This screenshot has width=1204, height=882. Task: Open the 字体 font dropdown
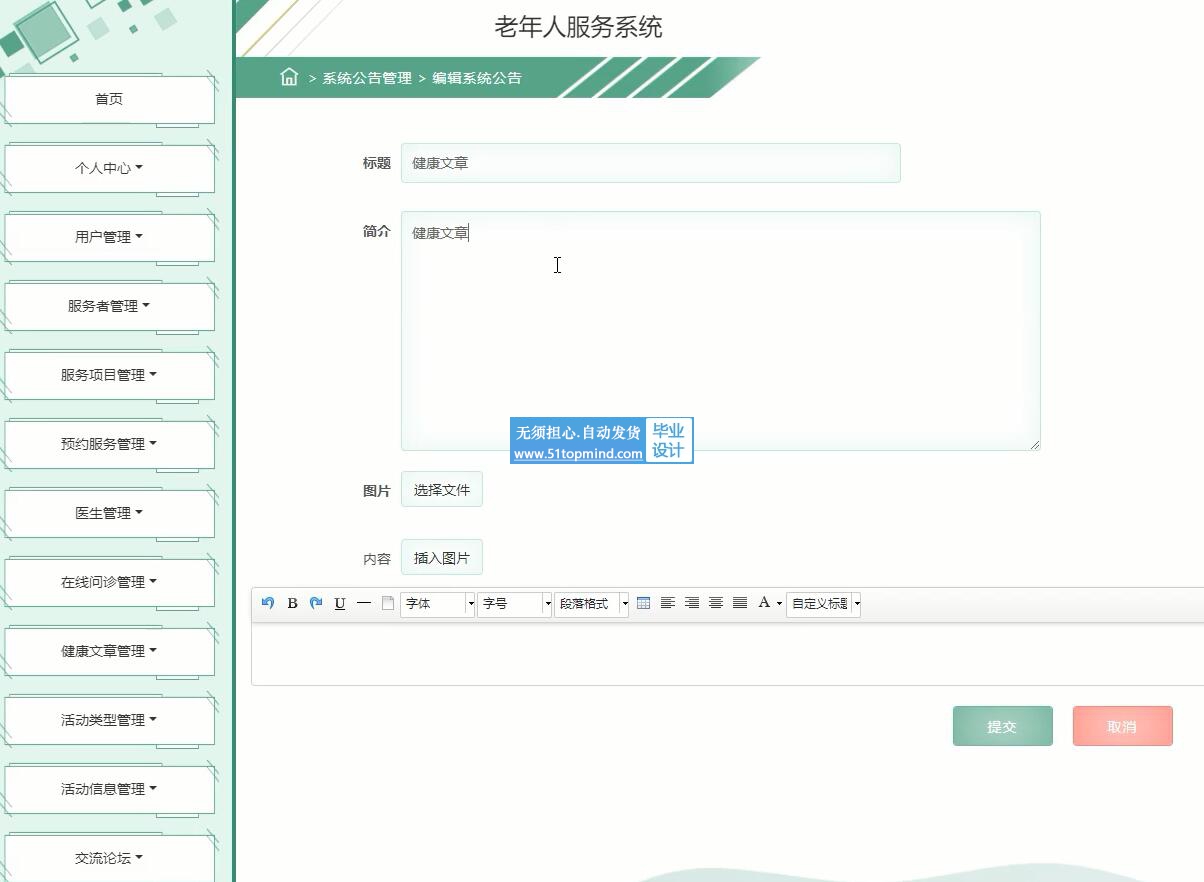coord(437,604)
